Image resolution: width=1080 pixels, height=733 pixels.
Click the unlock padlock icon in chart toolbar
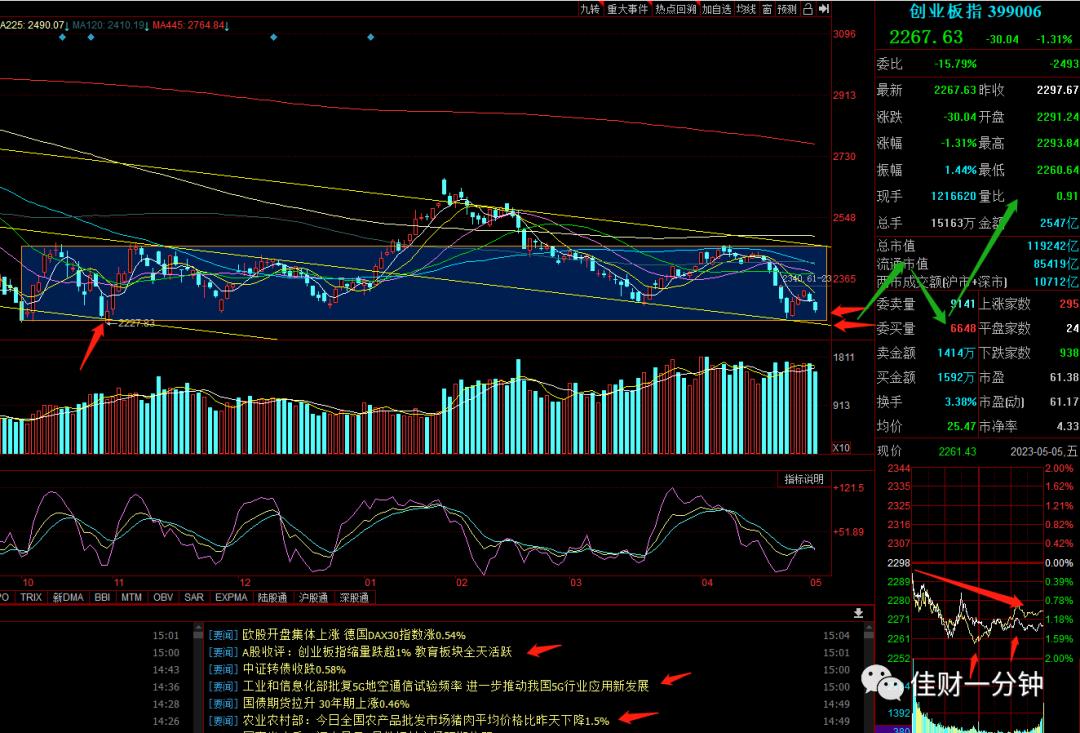(x=808, y=9)
